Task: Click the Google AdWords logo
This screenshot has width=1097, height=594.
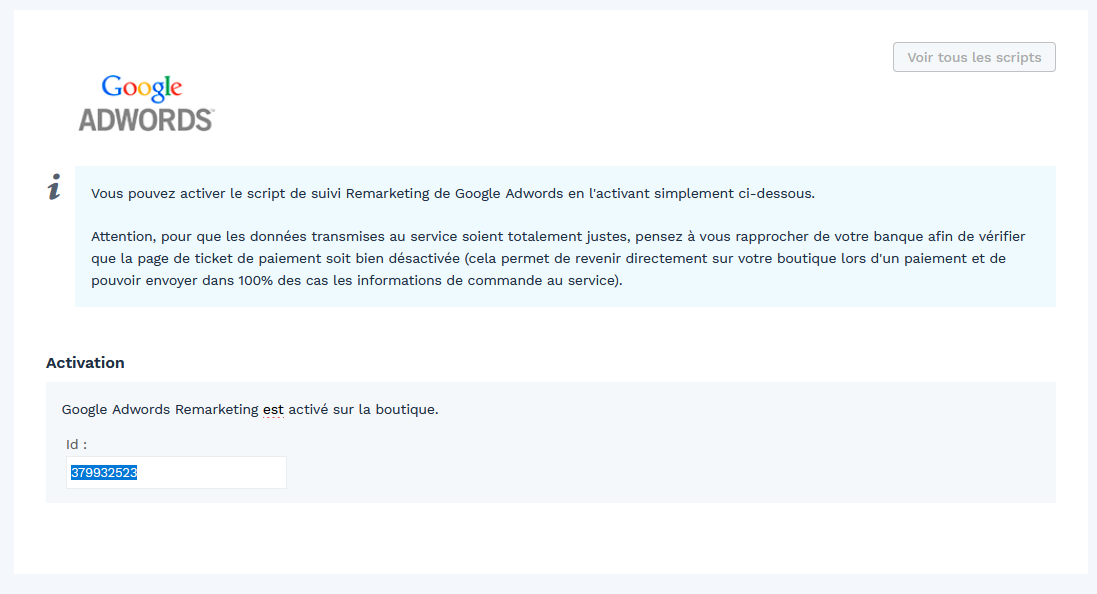Action: coord(146,104)
